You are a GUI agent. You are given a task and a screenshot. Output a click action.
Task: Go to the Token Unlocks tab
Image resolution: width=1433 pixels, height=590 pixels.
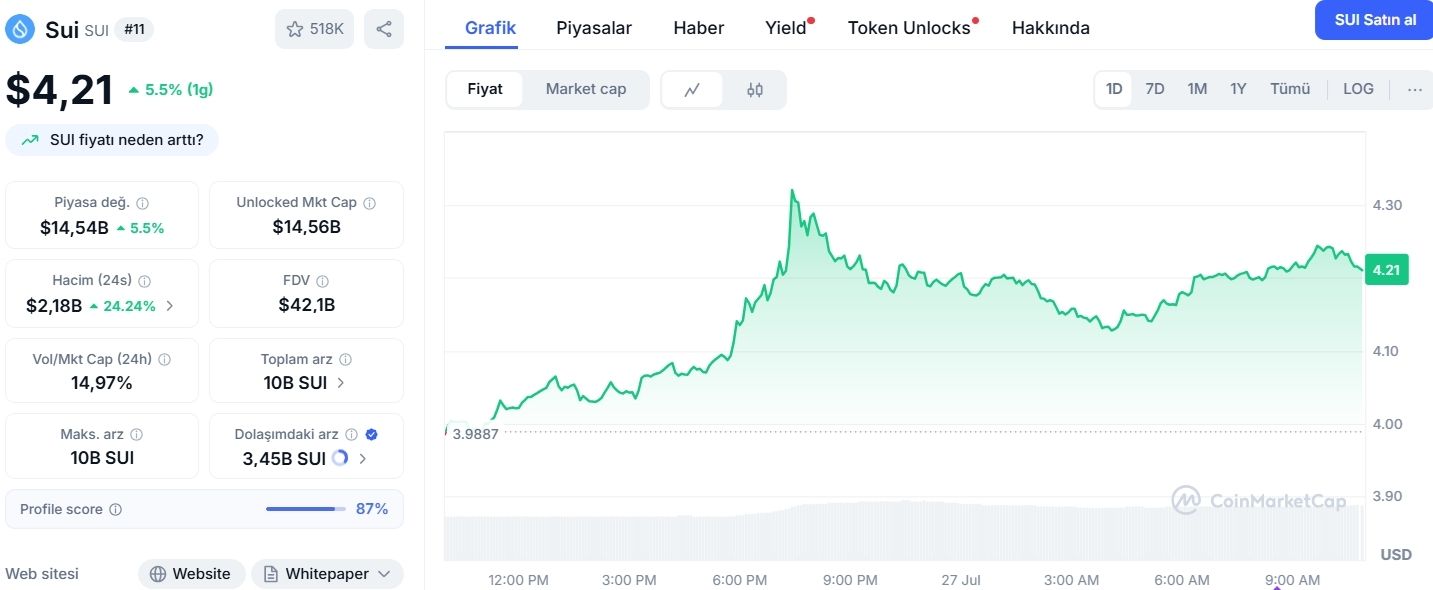pyautogui.click(x=909, y=28)
